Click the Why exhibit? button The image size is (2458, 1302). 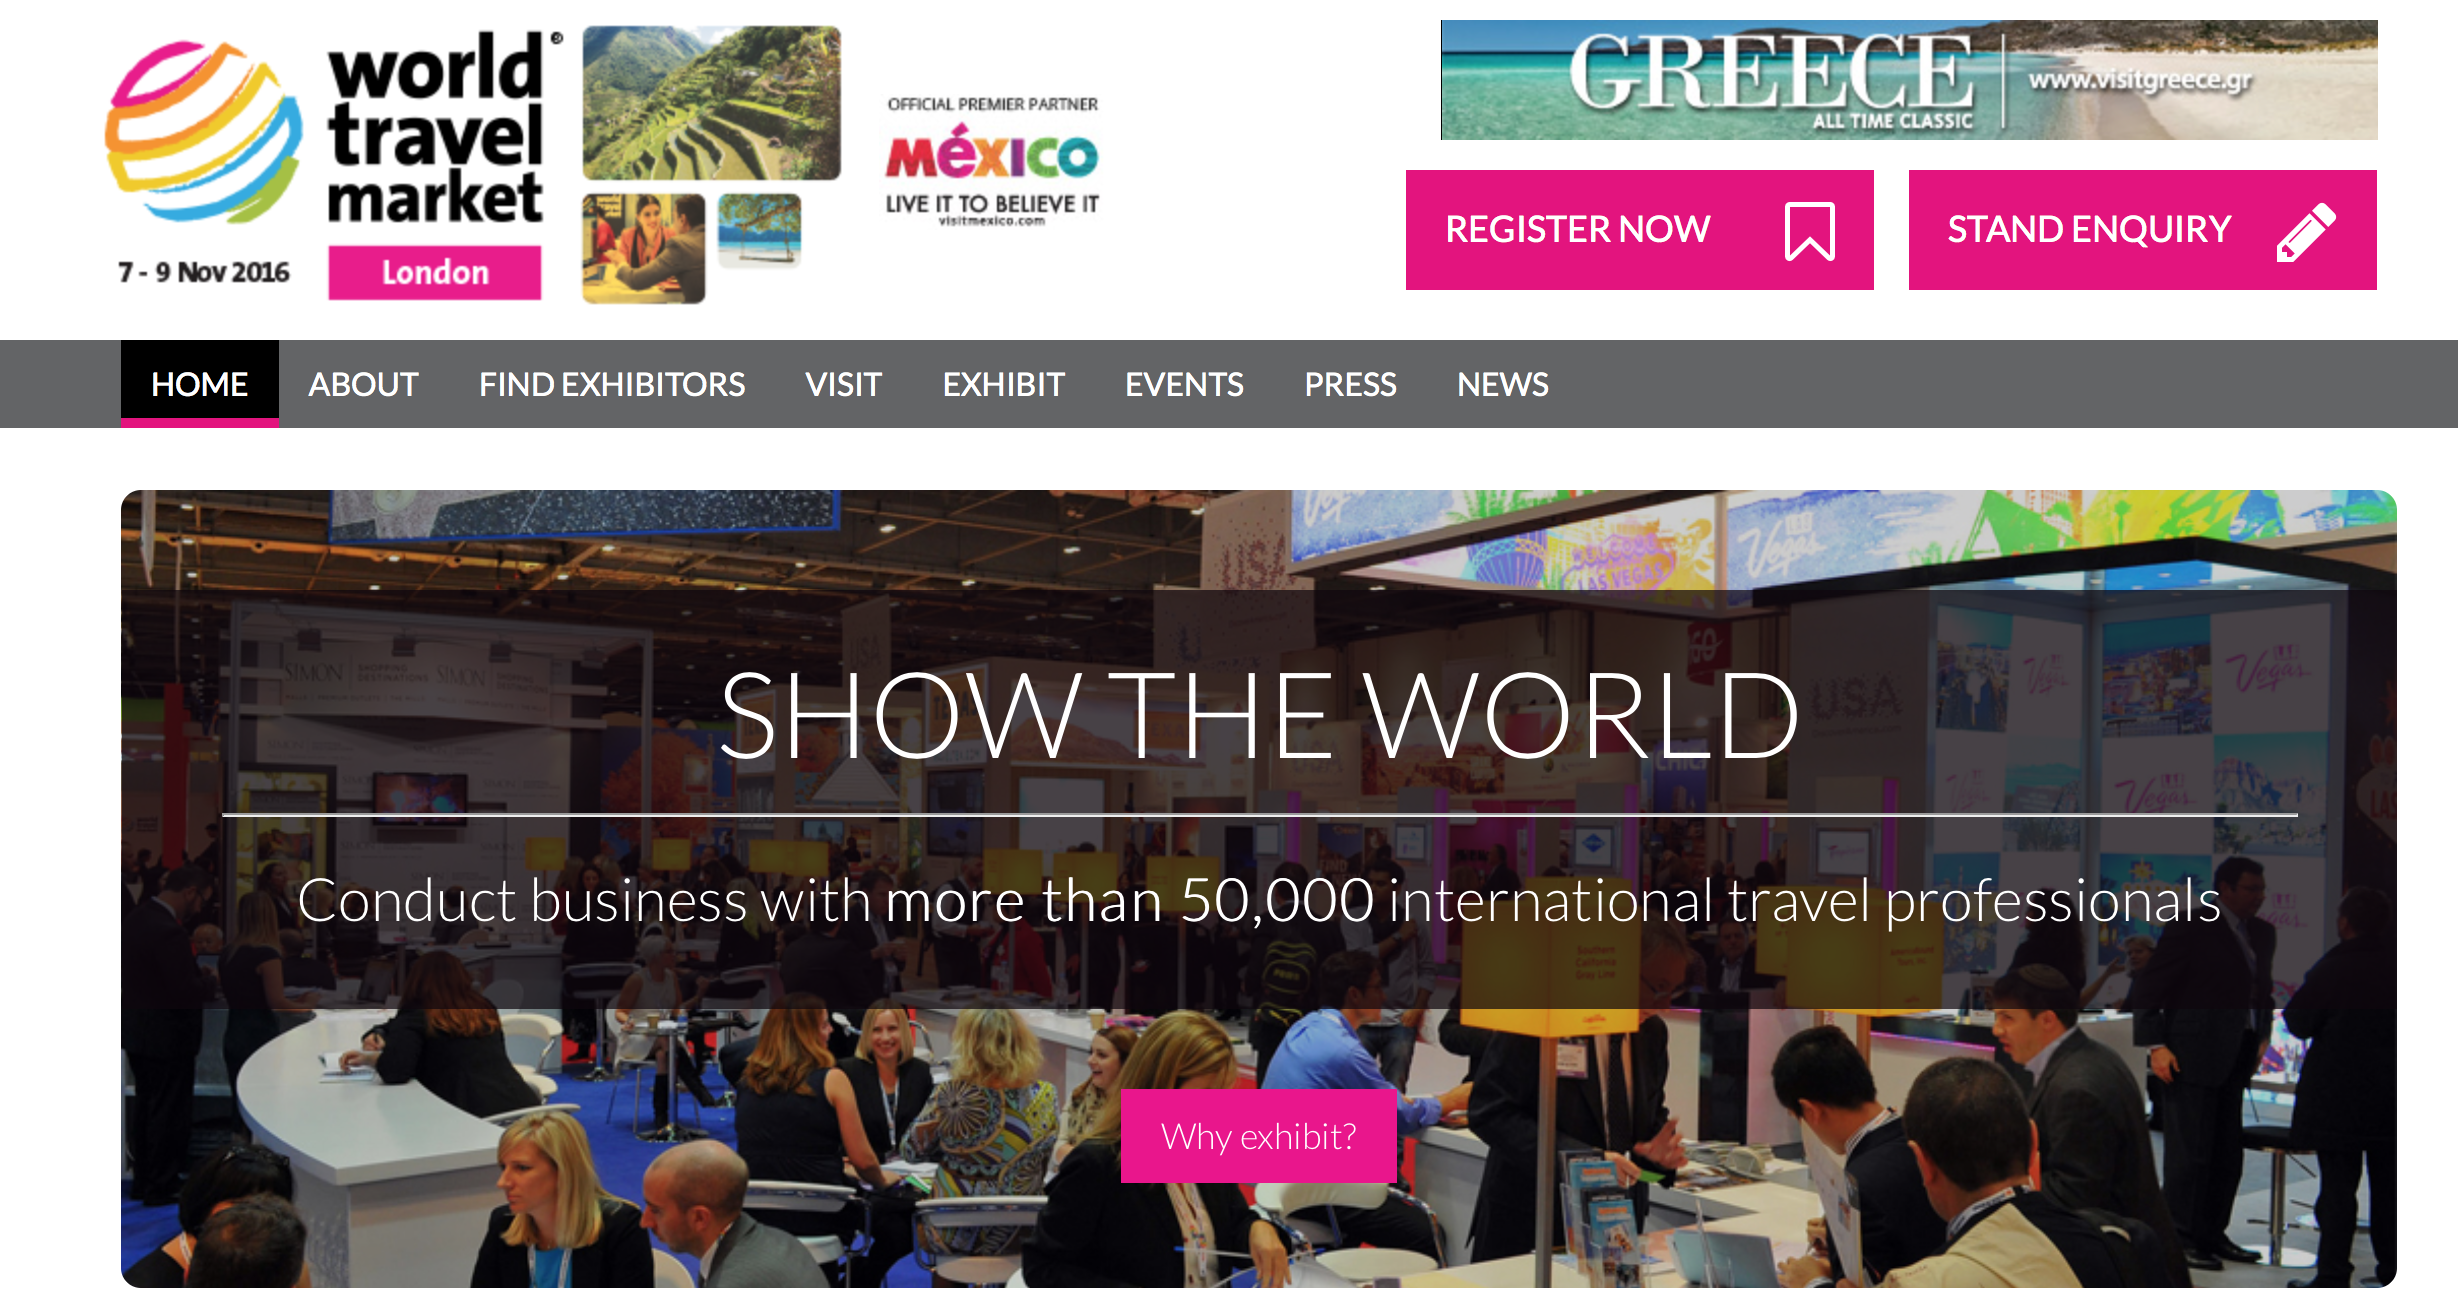pyautogui.click(x=1259, y=1136)
